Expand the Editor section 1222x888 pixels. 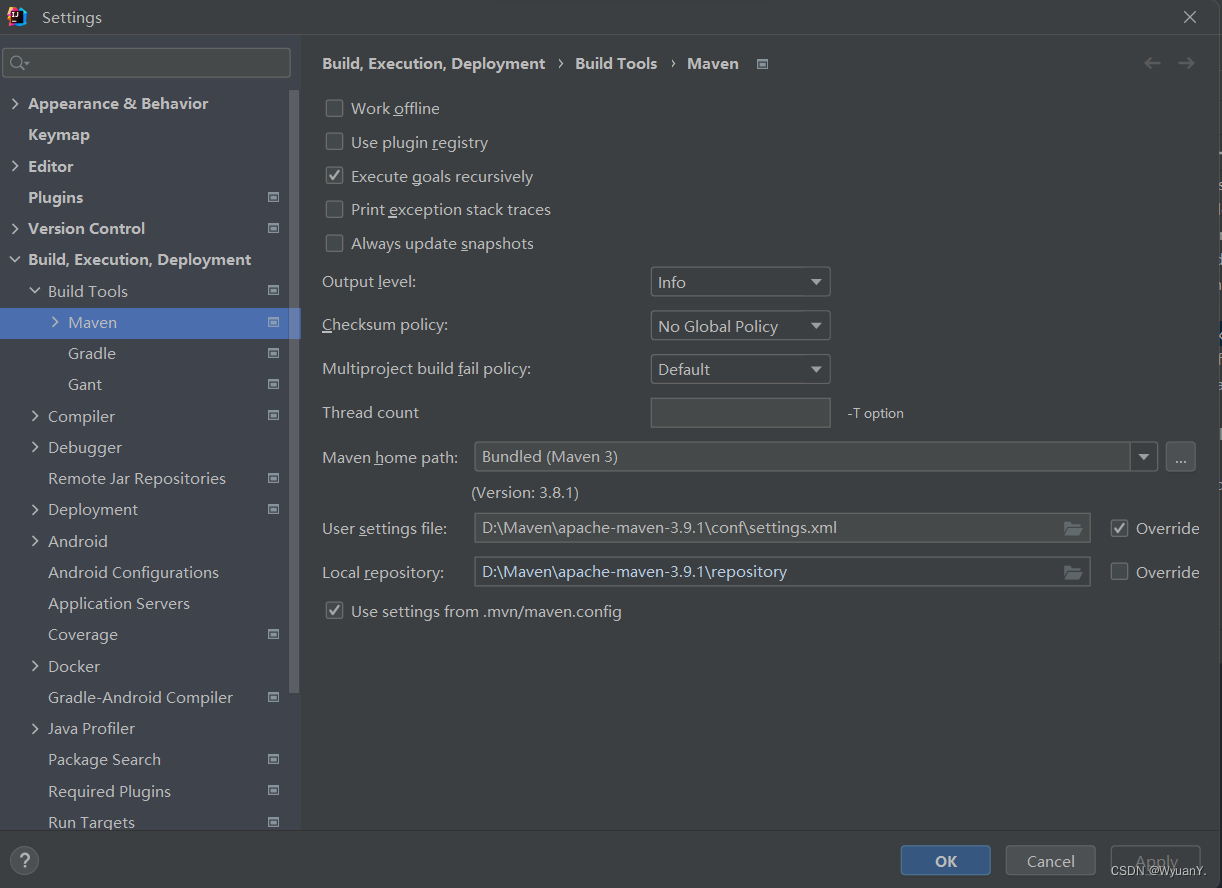[x=15, y=166]
